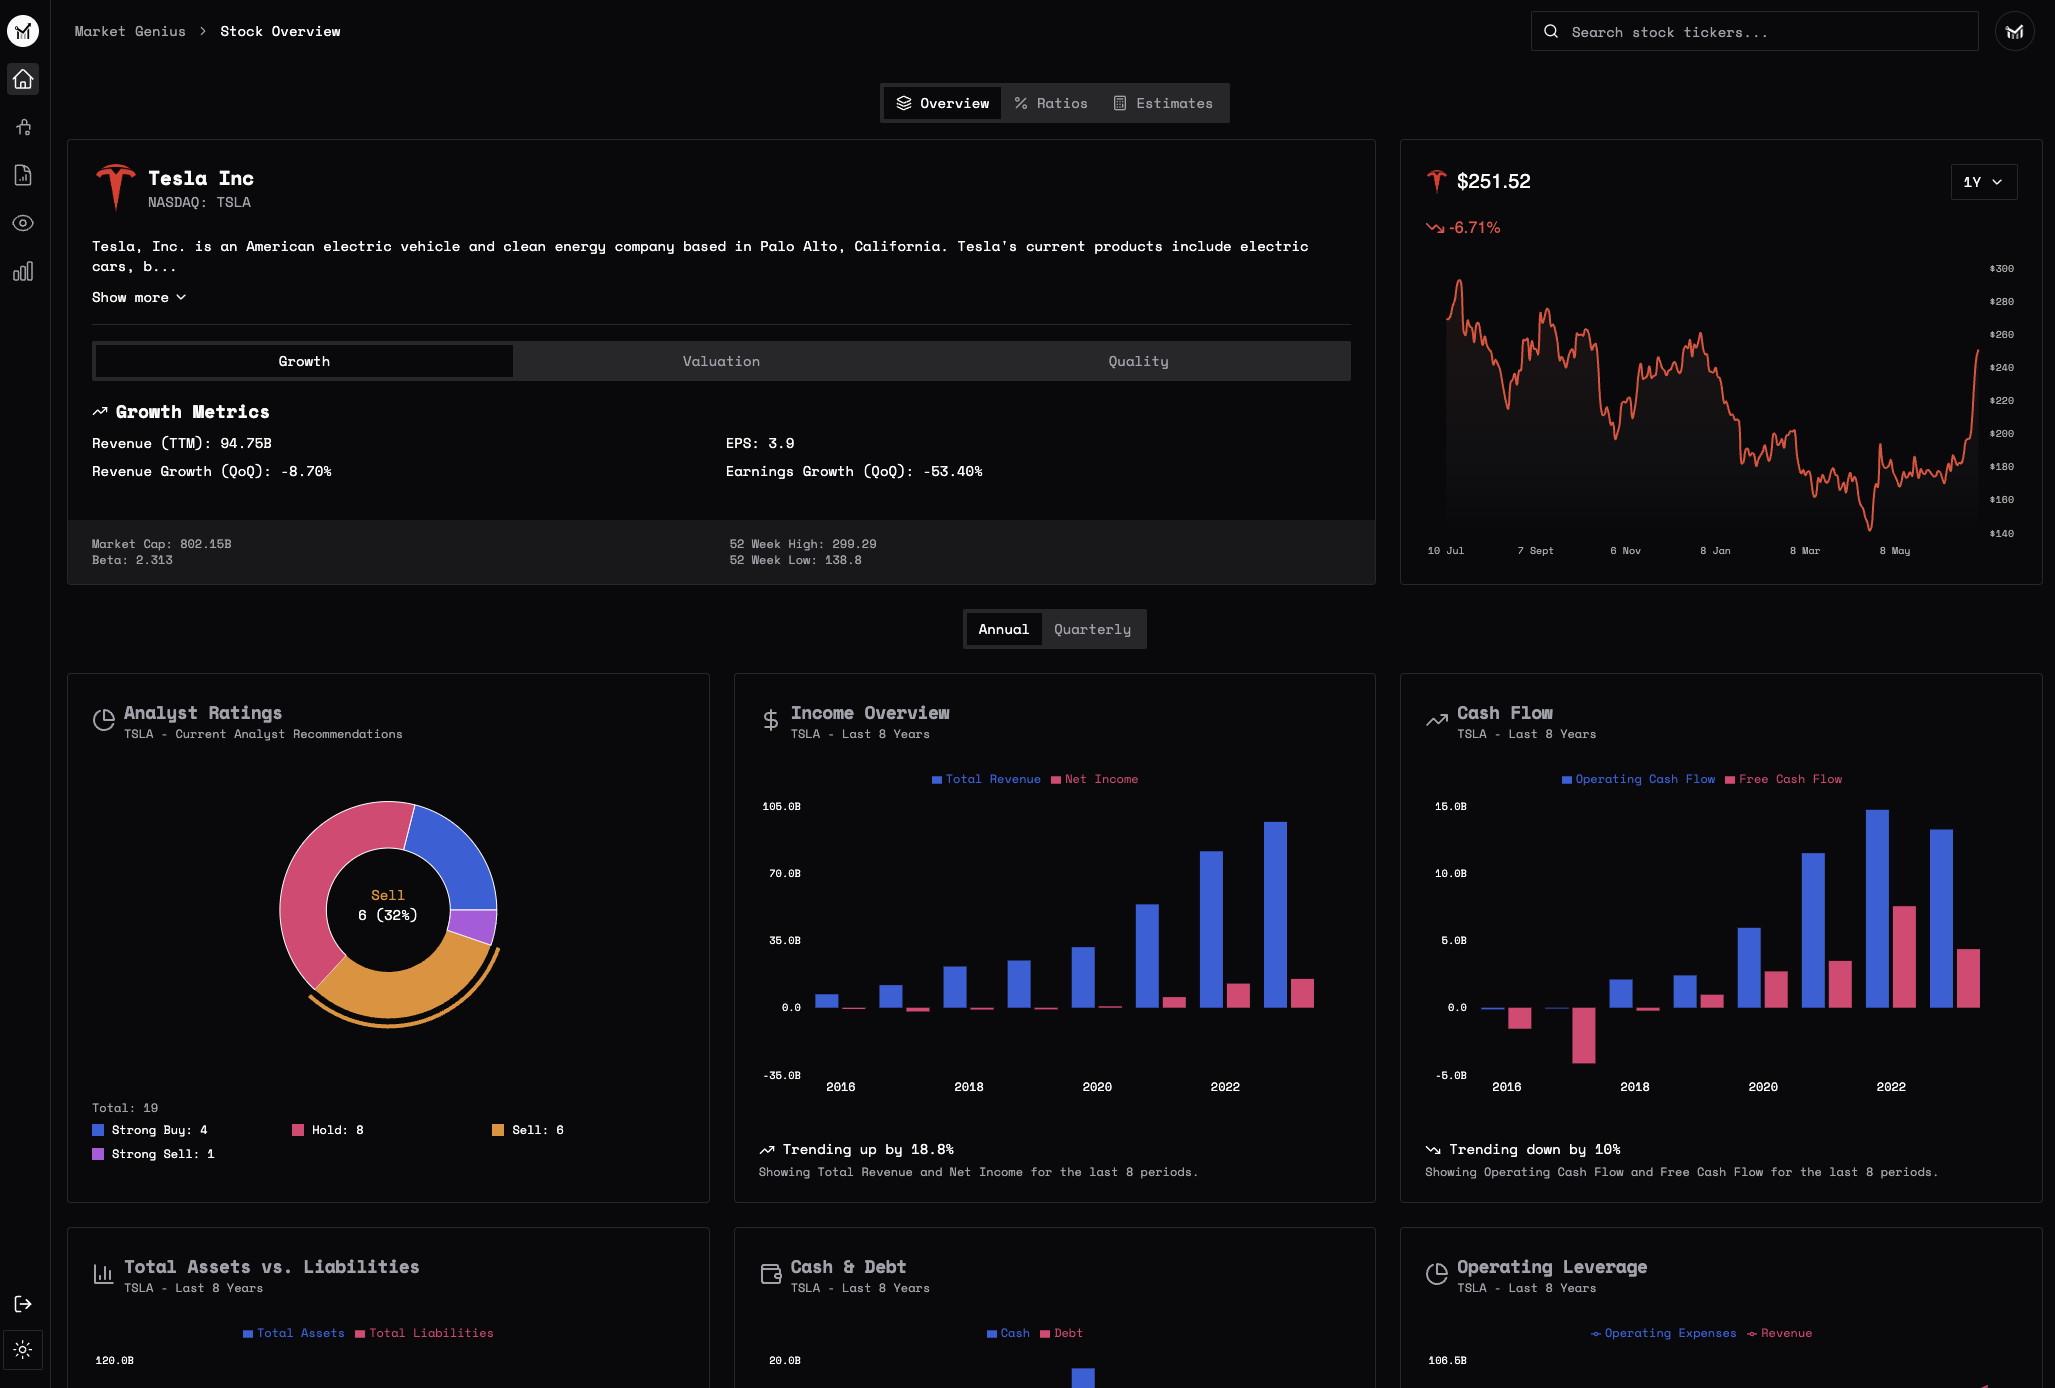Screen dimensions: 2055x1388
Task: Switch to the Ratios tab
Action: (1051, 103)
